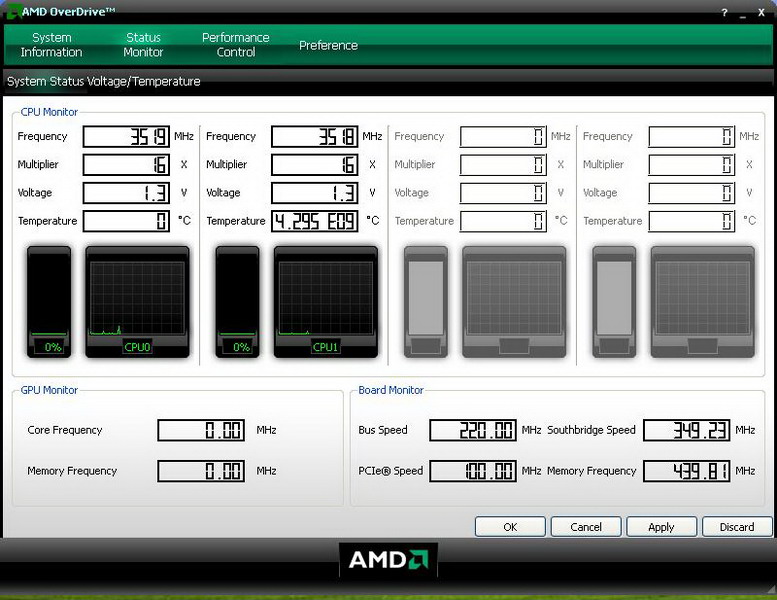
Task: Click the help question mark icon
Action: pos(724,12)
